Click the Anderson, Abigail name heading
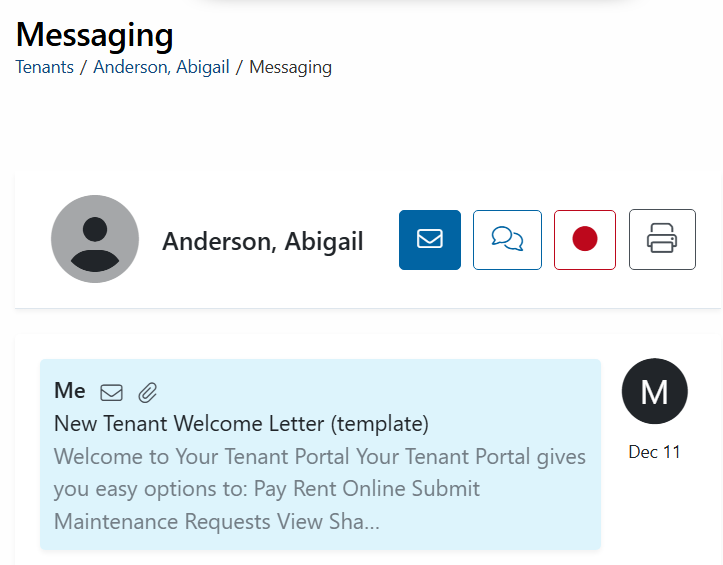The image size is (723, 565). tap(263, 241)
